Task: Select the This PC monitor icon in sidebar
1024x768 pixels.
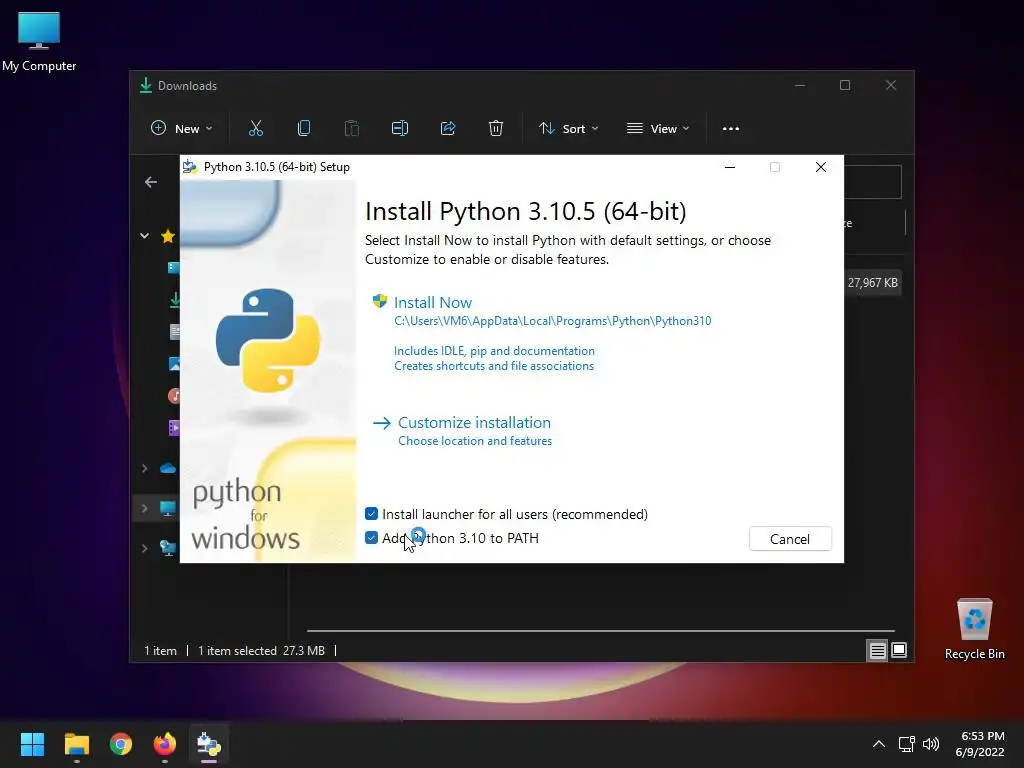Action: pyautogui.click(x=168, y=509)
